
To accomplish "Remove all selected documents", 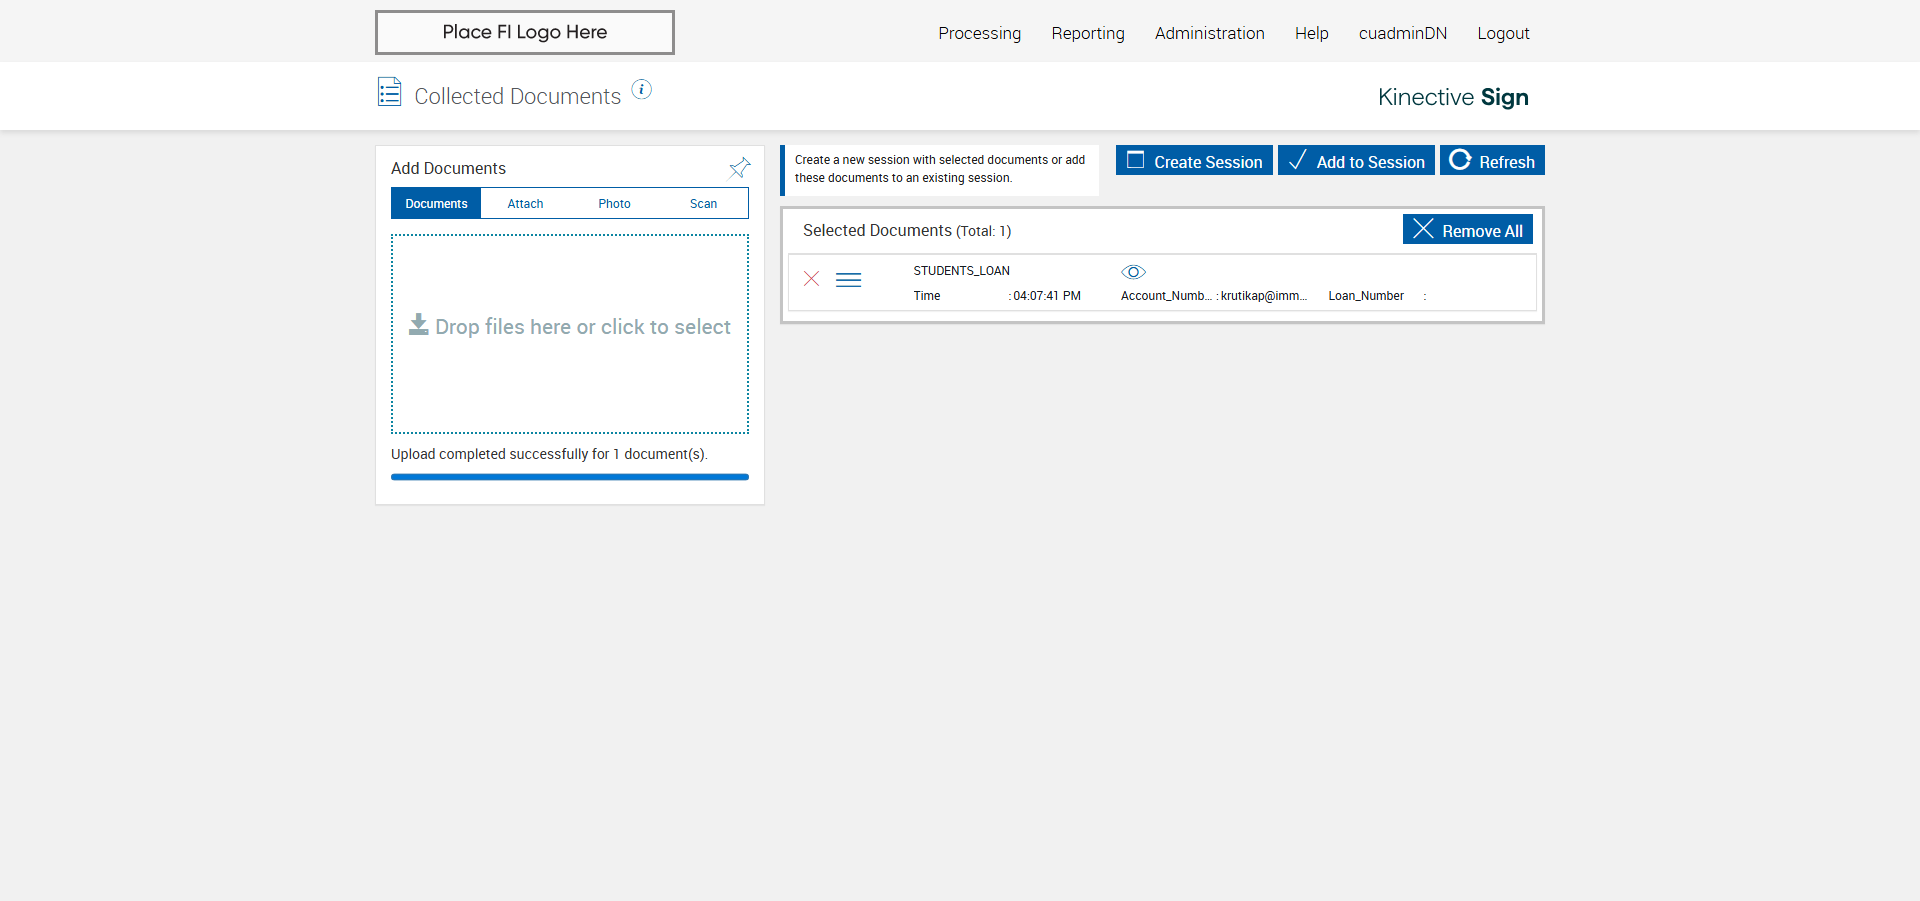I will click(1467, 230).
